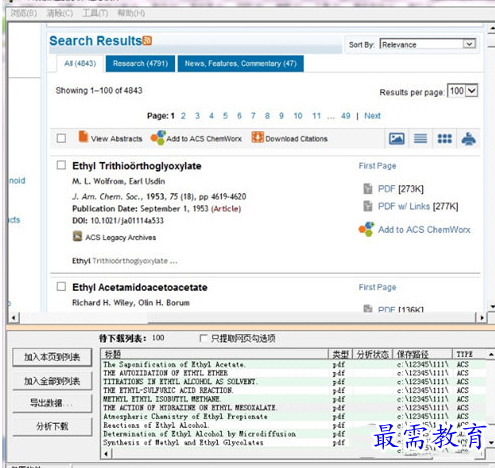Image resolution: width=495 pixels, height=468 pixels.
Task: Open Ethyl Acetamidoacetoacetate article title
Action: 140,287
